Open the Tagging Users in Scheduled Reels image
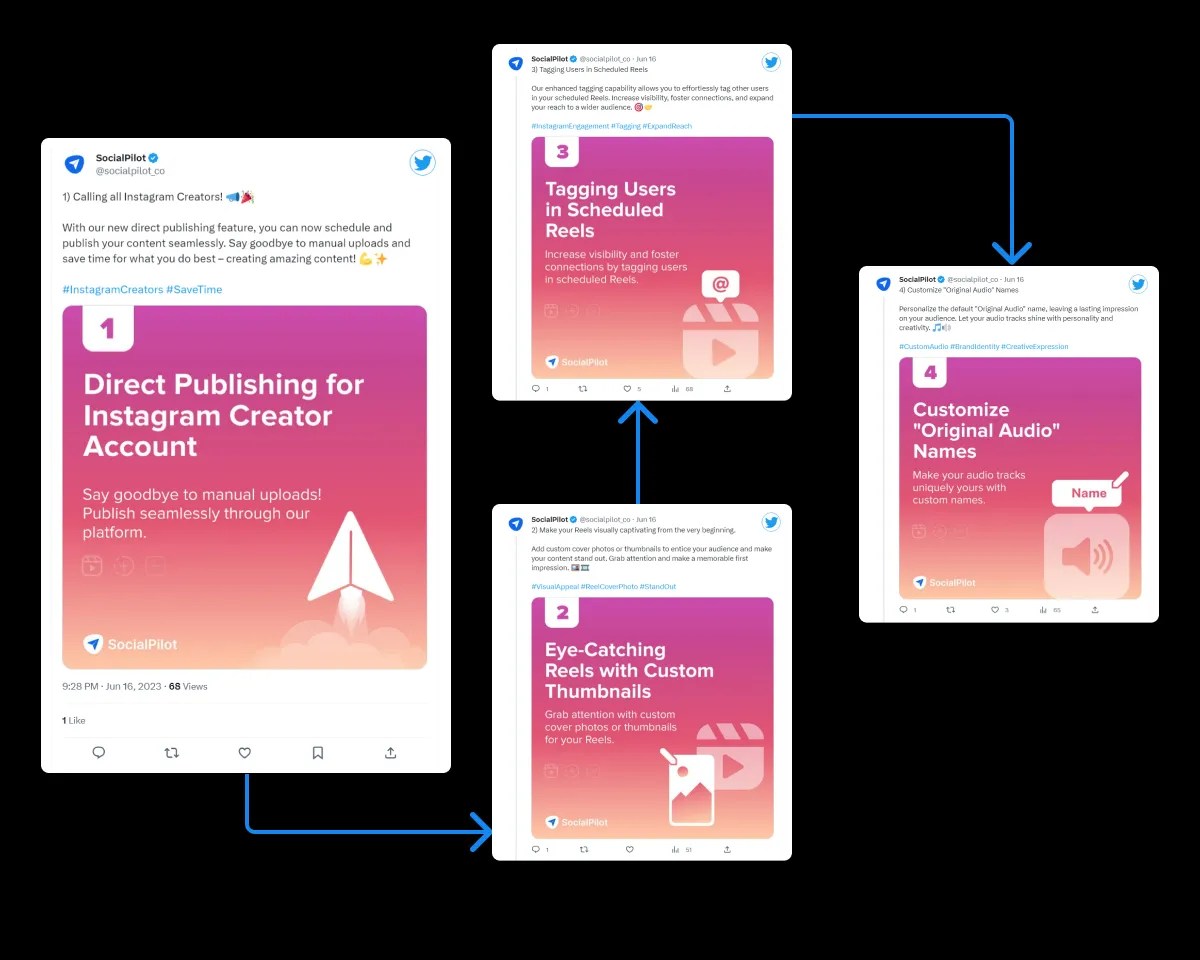Screen dimensions: 1200x960 [653, 258]
